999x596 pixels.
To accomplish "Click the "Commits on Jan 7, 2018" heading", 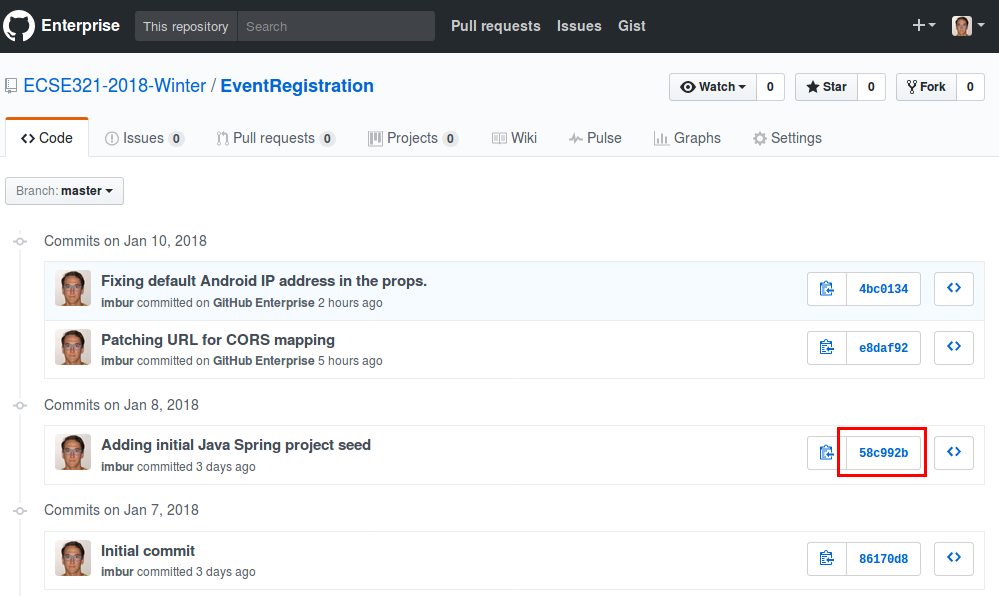I will [121, 510].
